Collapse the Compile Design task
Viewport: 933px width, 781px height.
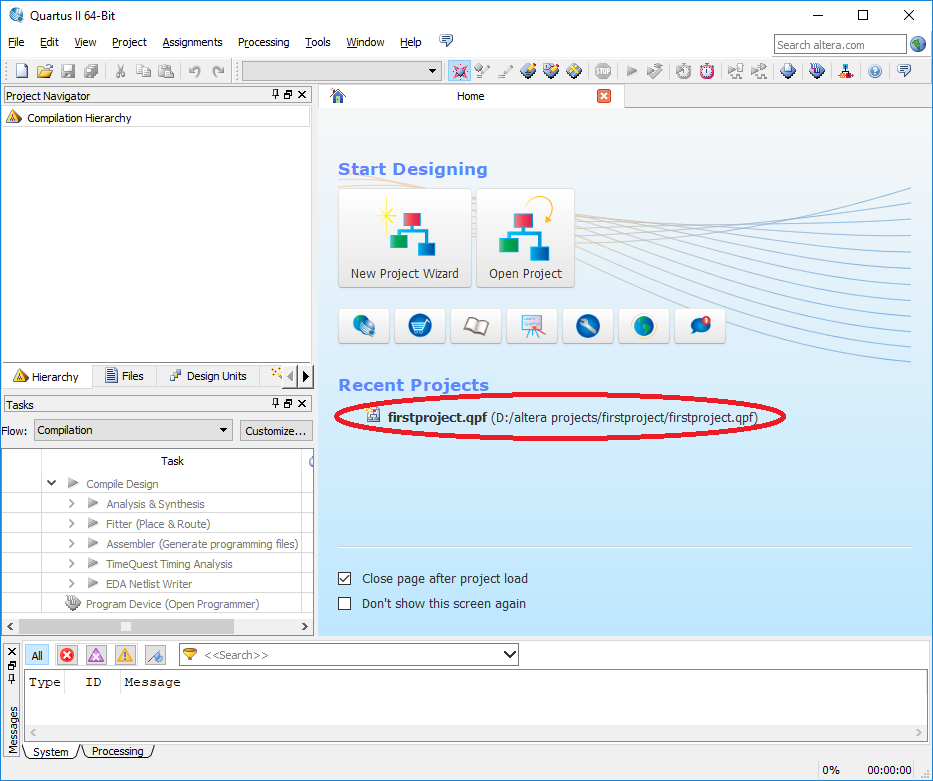(x=52, y=483)
